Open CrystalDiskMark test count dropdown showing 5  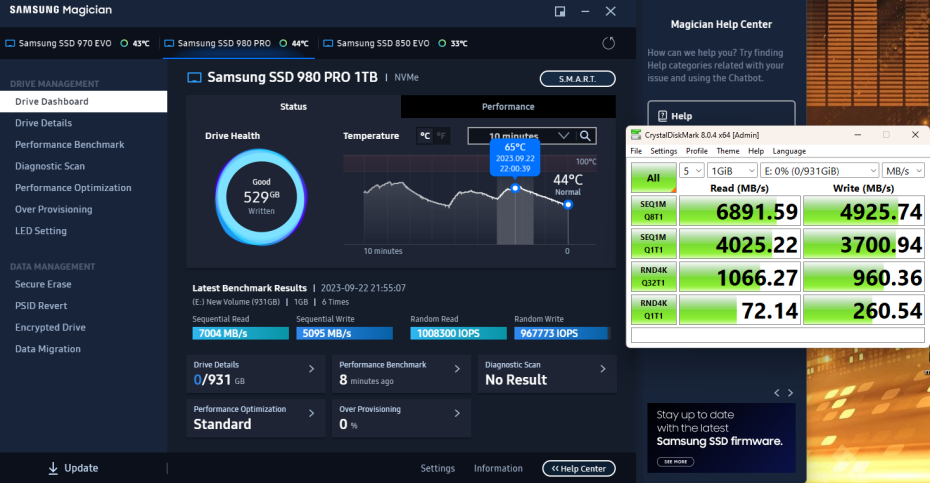tap(691, 171)
